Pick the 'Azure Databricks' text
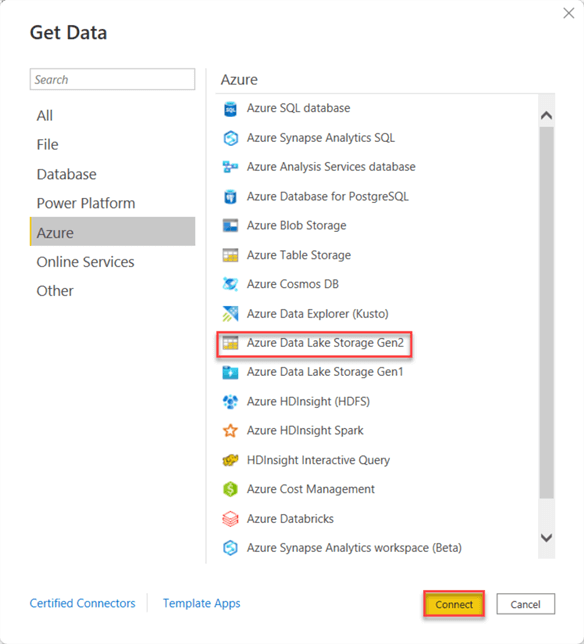This screenshot has width=584, height=644. [x=290, y=519]
